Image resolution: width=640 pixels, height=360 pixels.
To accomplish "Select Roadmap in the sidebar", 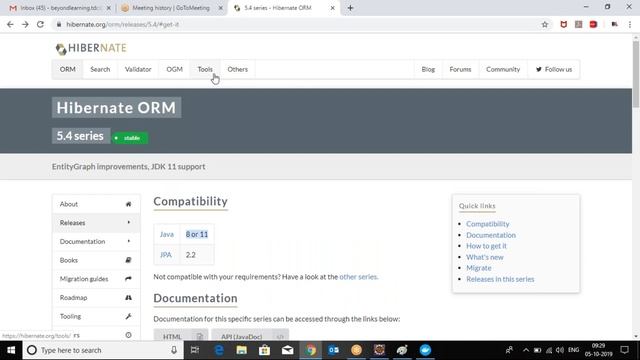I will (96, 298).
